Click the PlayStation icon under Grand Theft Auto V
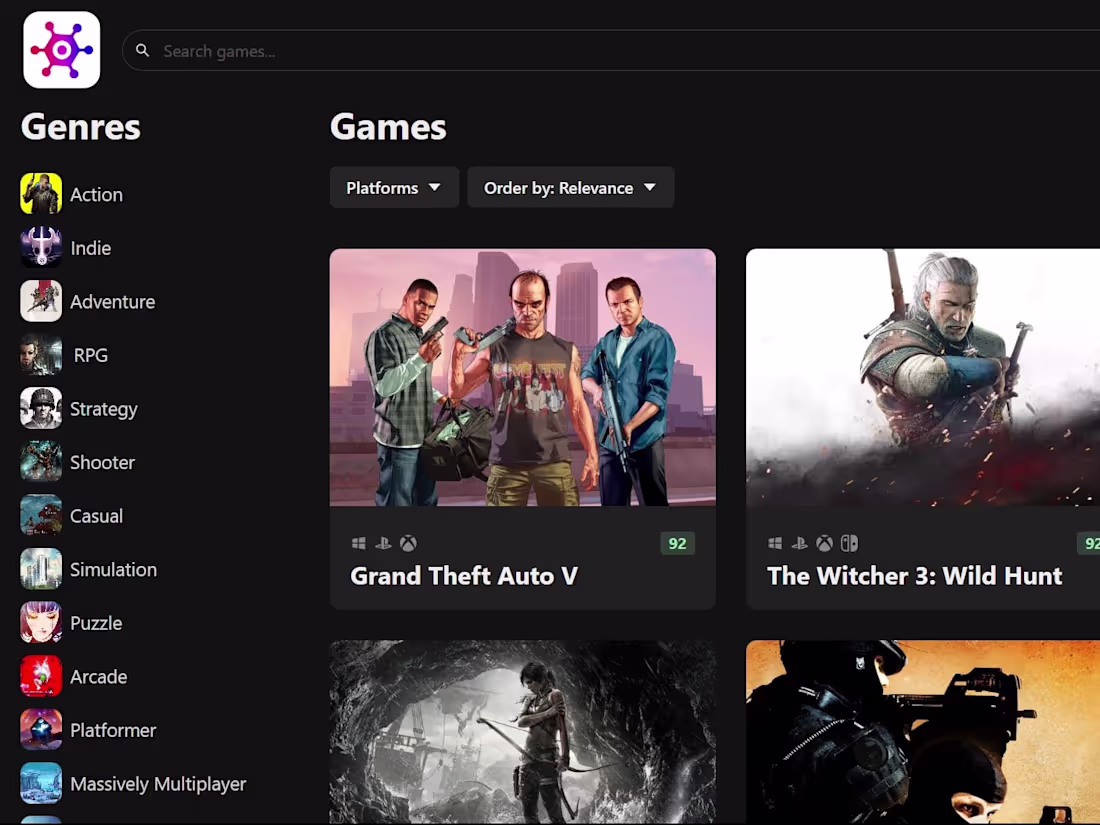 [x=383, y=543]
